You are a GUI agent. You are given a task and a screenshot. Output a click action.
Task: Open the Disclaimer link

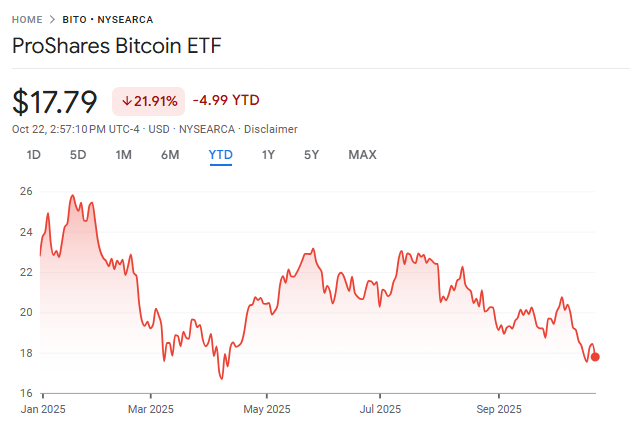(270, 129)
